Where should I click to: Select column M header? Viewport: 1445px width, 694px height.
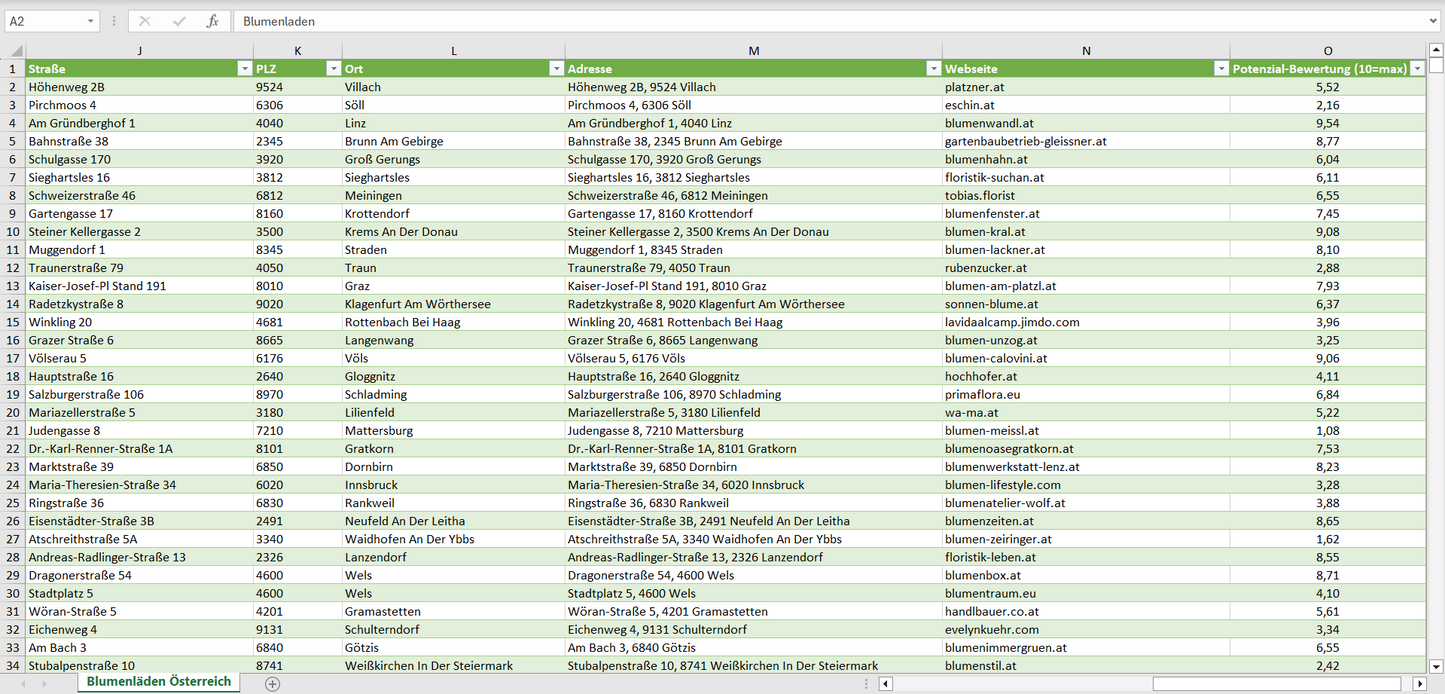pyautogui.click(x=753, y=51)
